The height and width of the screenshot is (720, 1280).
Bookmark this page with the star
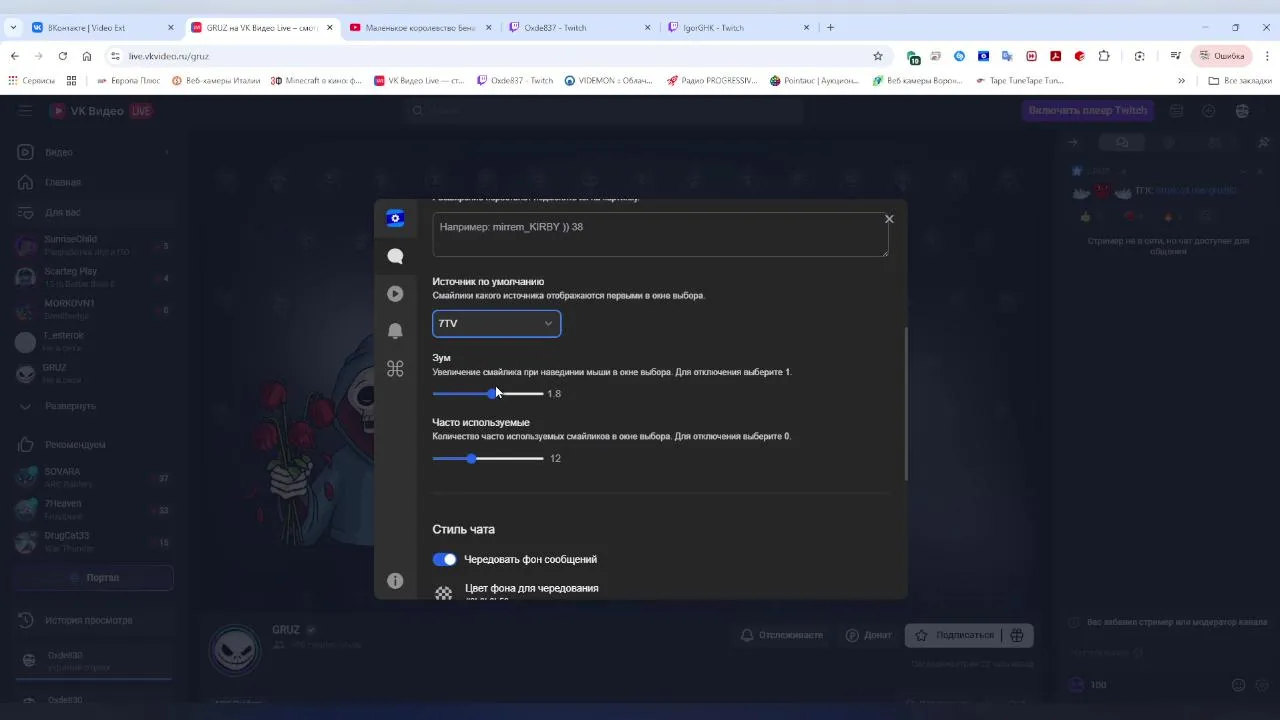pyautogui.click(x=878, y=56)
